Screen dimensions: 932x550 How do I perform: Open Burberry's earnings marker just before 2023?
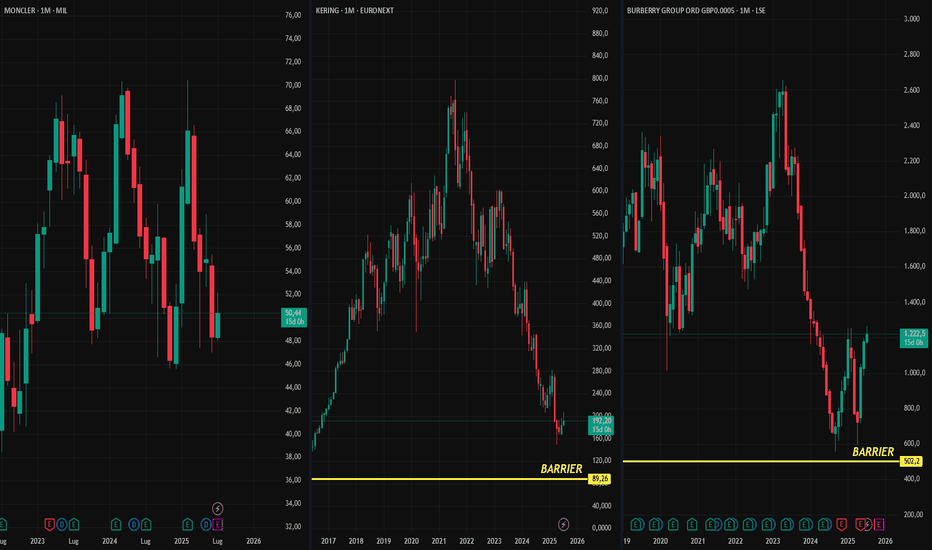[x=767, y=524]
